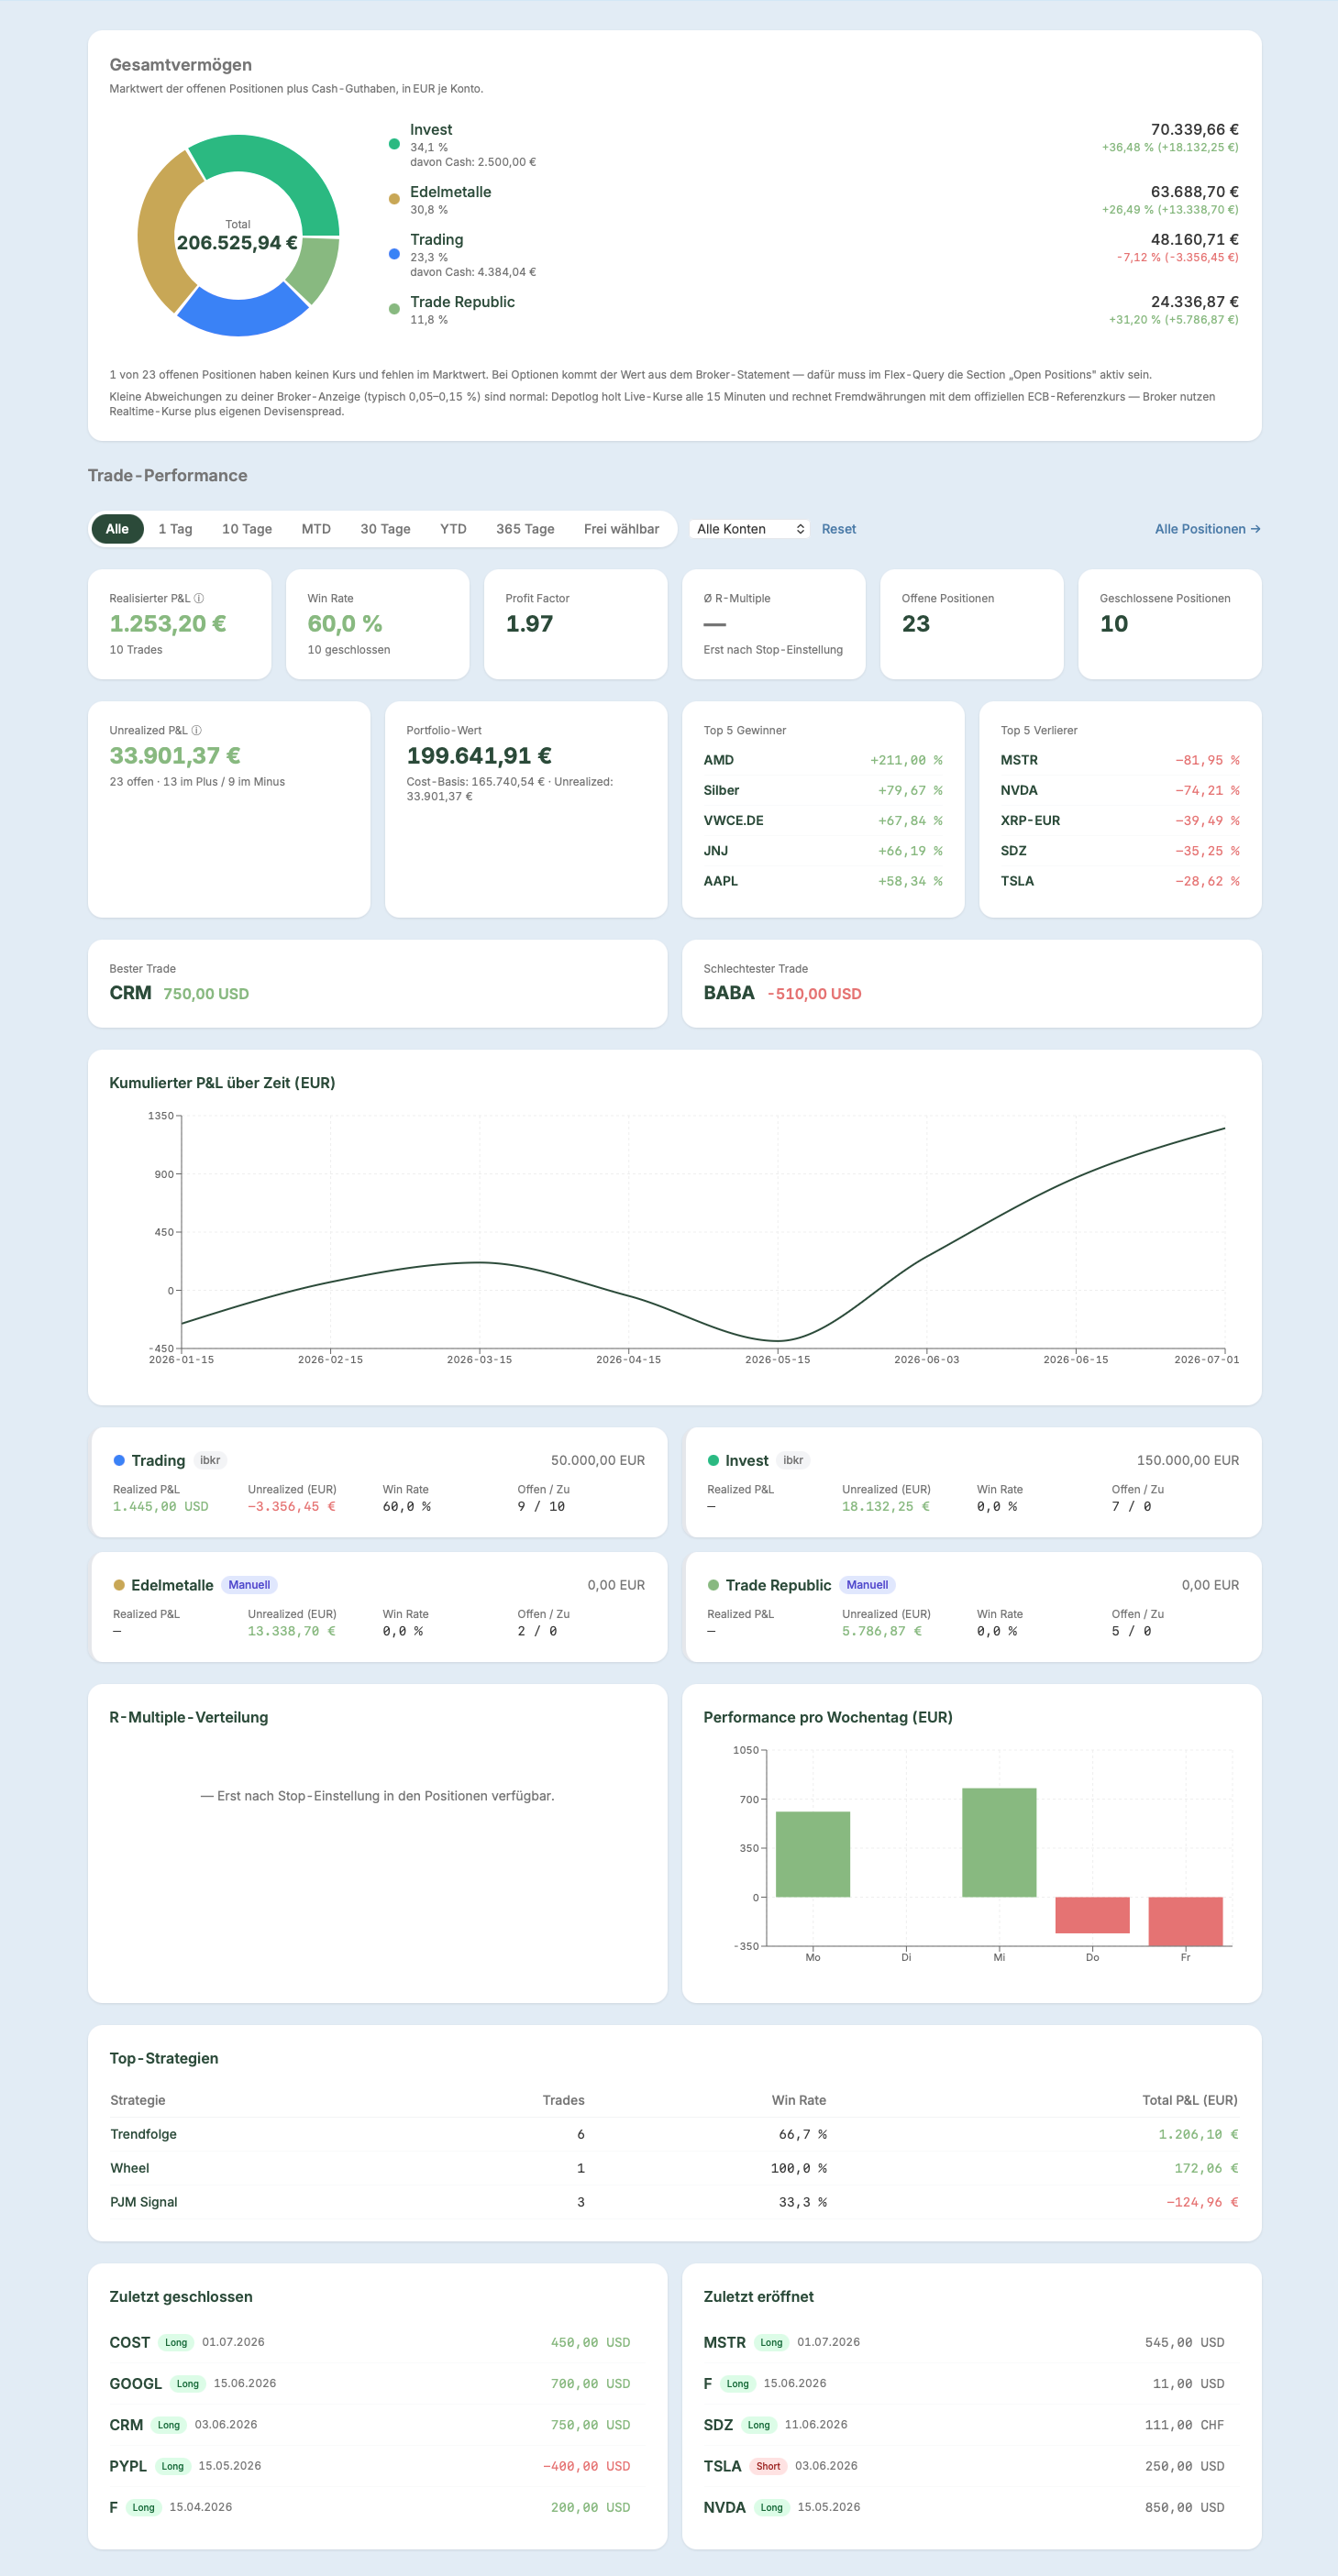Screen dimensions: 1338x2576
Task: Select the PJM Signal strategy row
Action: [x=674, y=2202]
